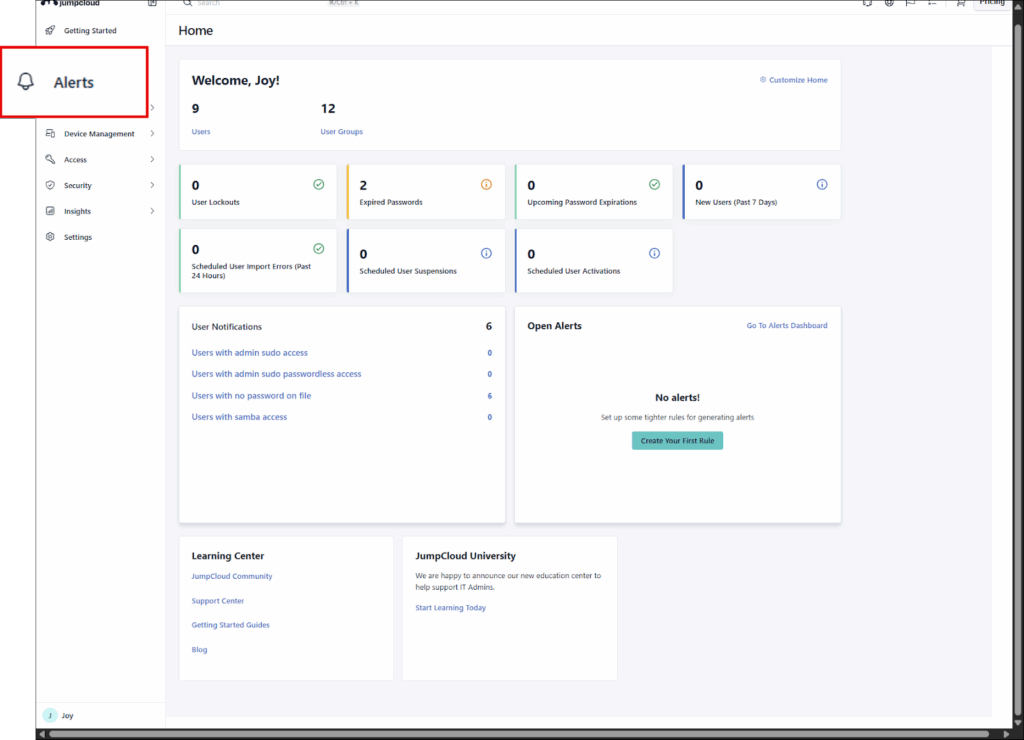This screenshot has height=740, width=1024.
Task: Open the Go To Alerts Dashboard link
Action: [x=786, y=326]
